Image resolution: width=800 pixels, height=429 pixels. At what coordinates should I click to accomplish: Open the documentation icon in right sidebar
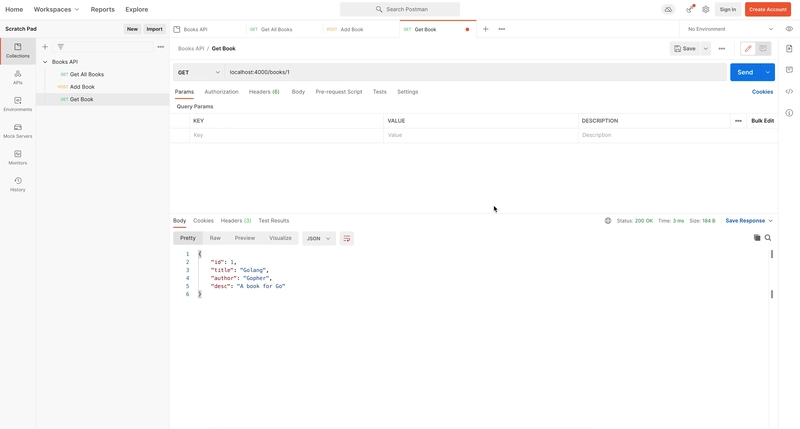(789, 48)
